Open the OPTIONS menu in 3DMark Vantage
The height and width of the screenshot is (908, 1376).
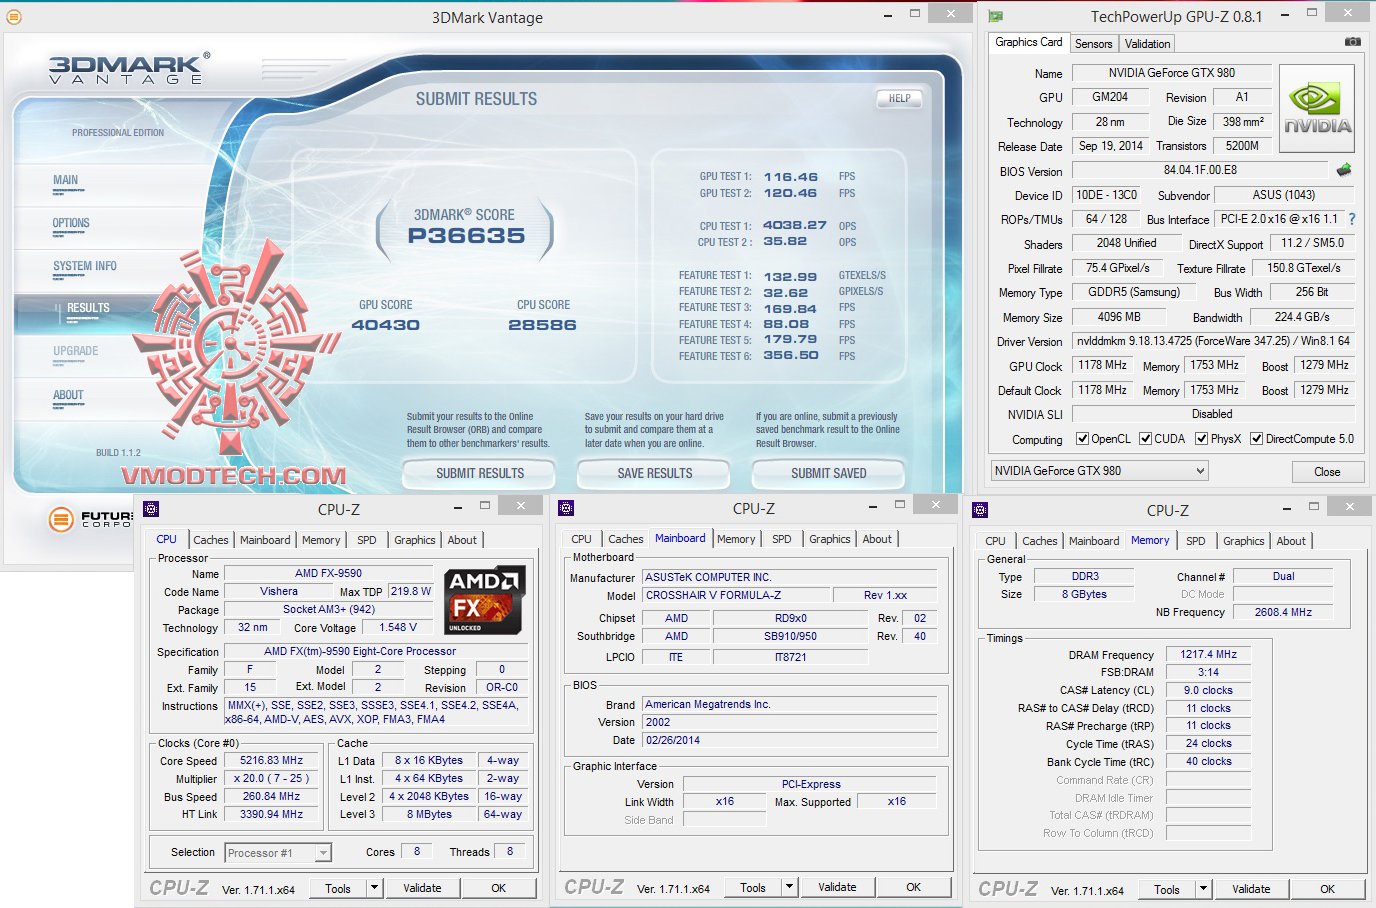[71, 223]
